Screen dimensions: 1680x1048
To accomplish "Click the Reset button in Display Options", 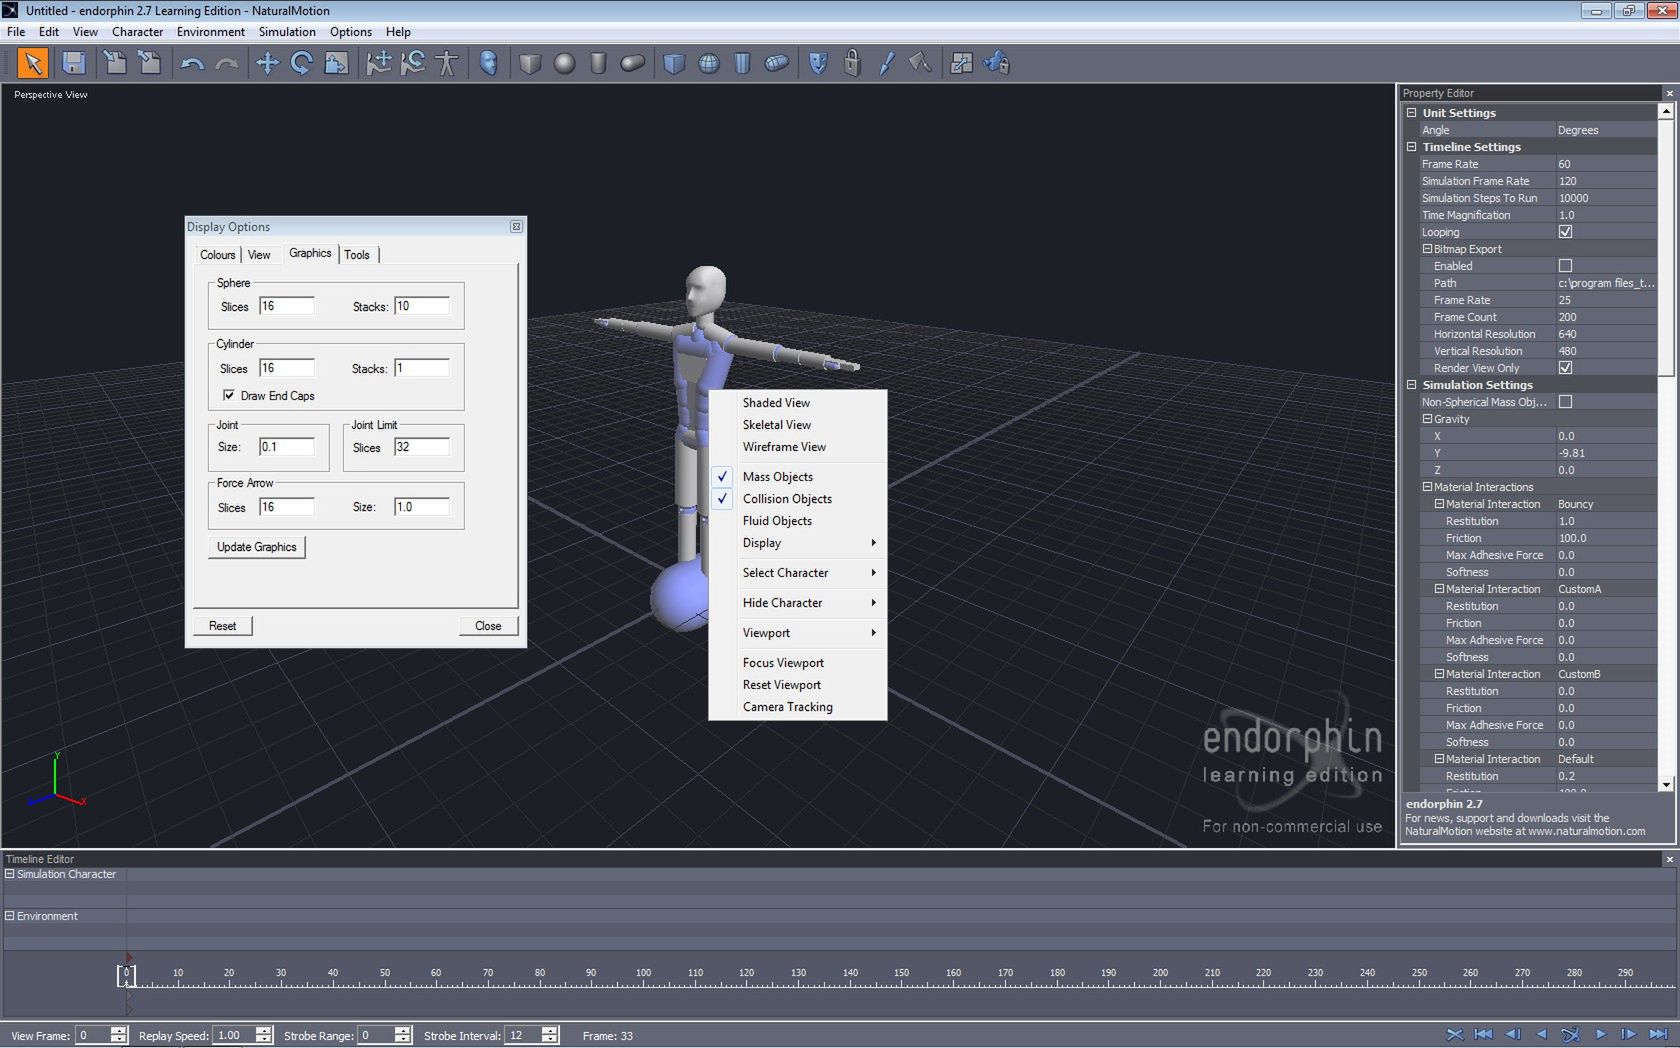I will coord(222,626).
